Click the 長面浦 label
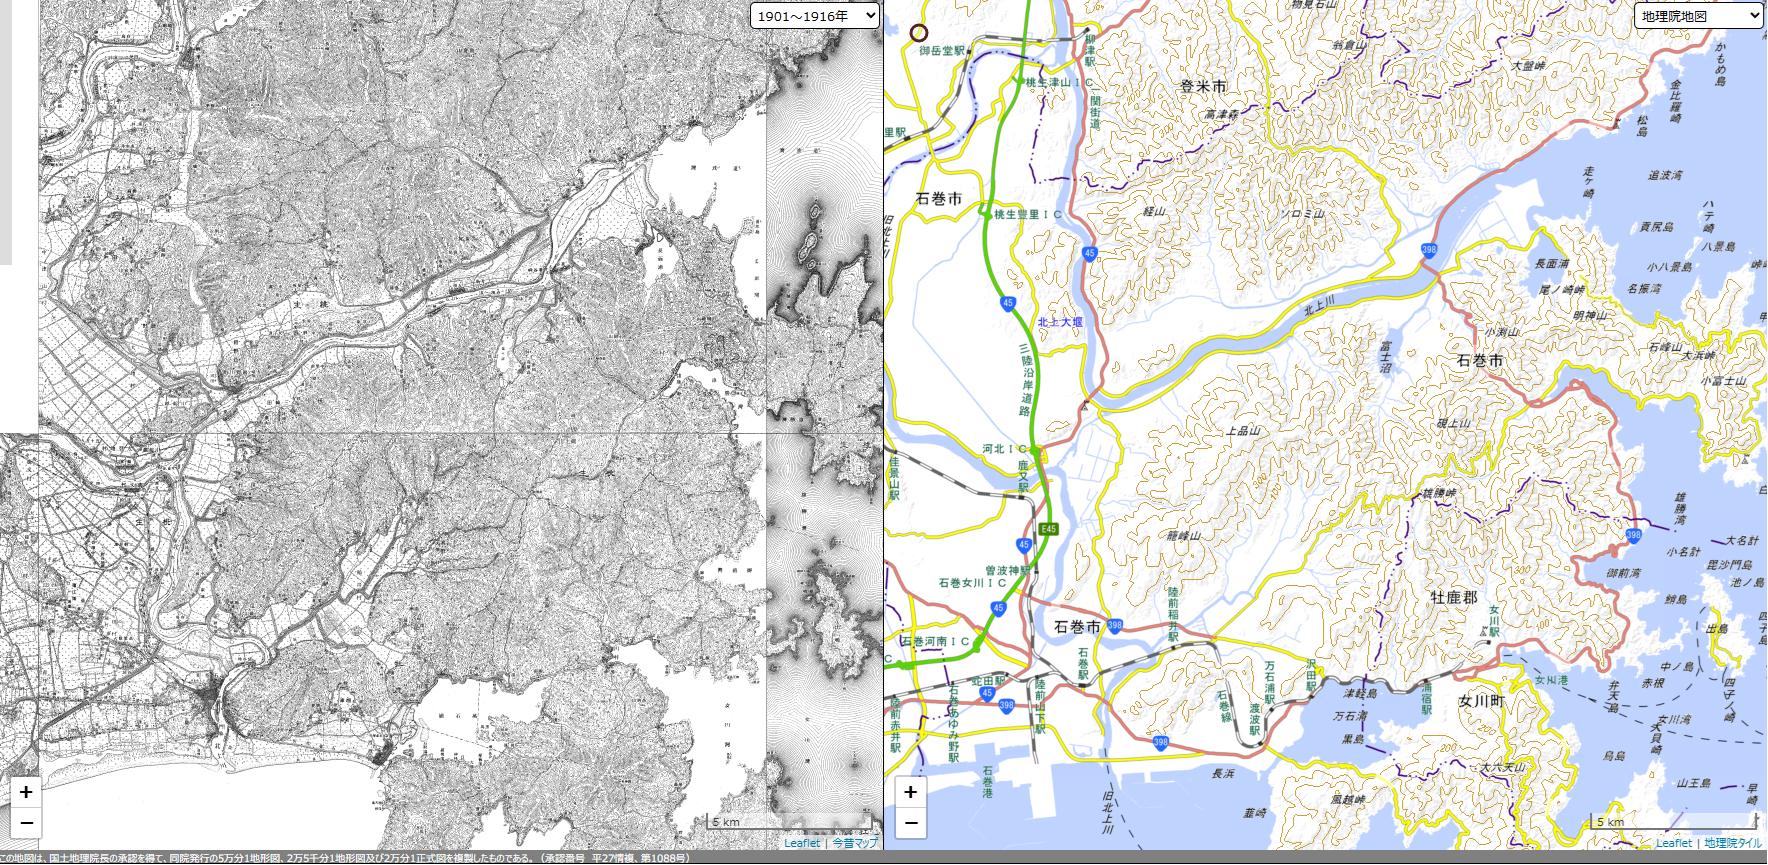Screen dimensions: 1768x865 (1552, 264)
